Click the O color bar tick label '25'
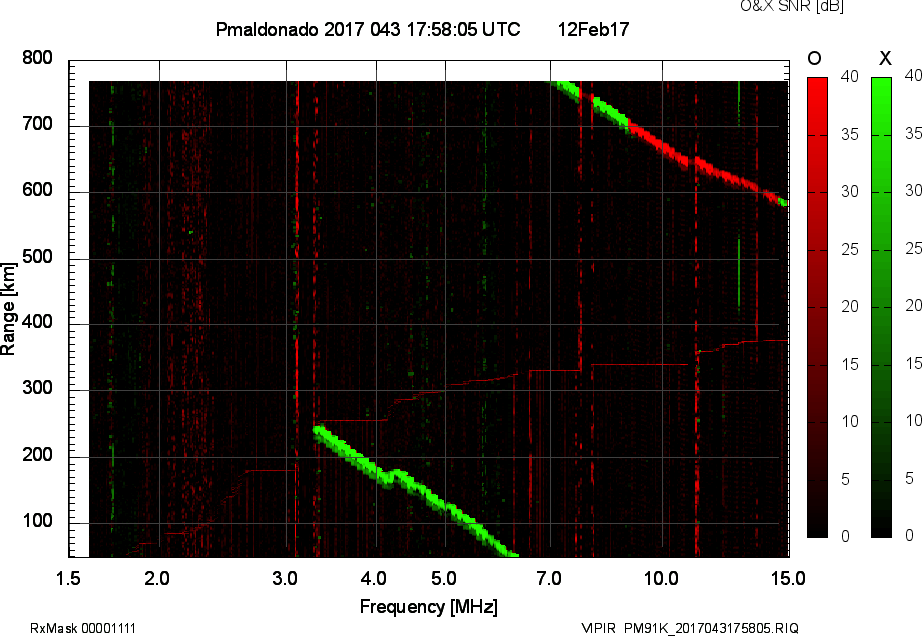The image size is (922, 636). pos(849,250)
